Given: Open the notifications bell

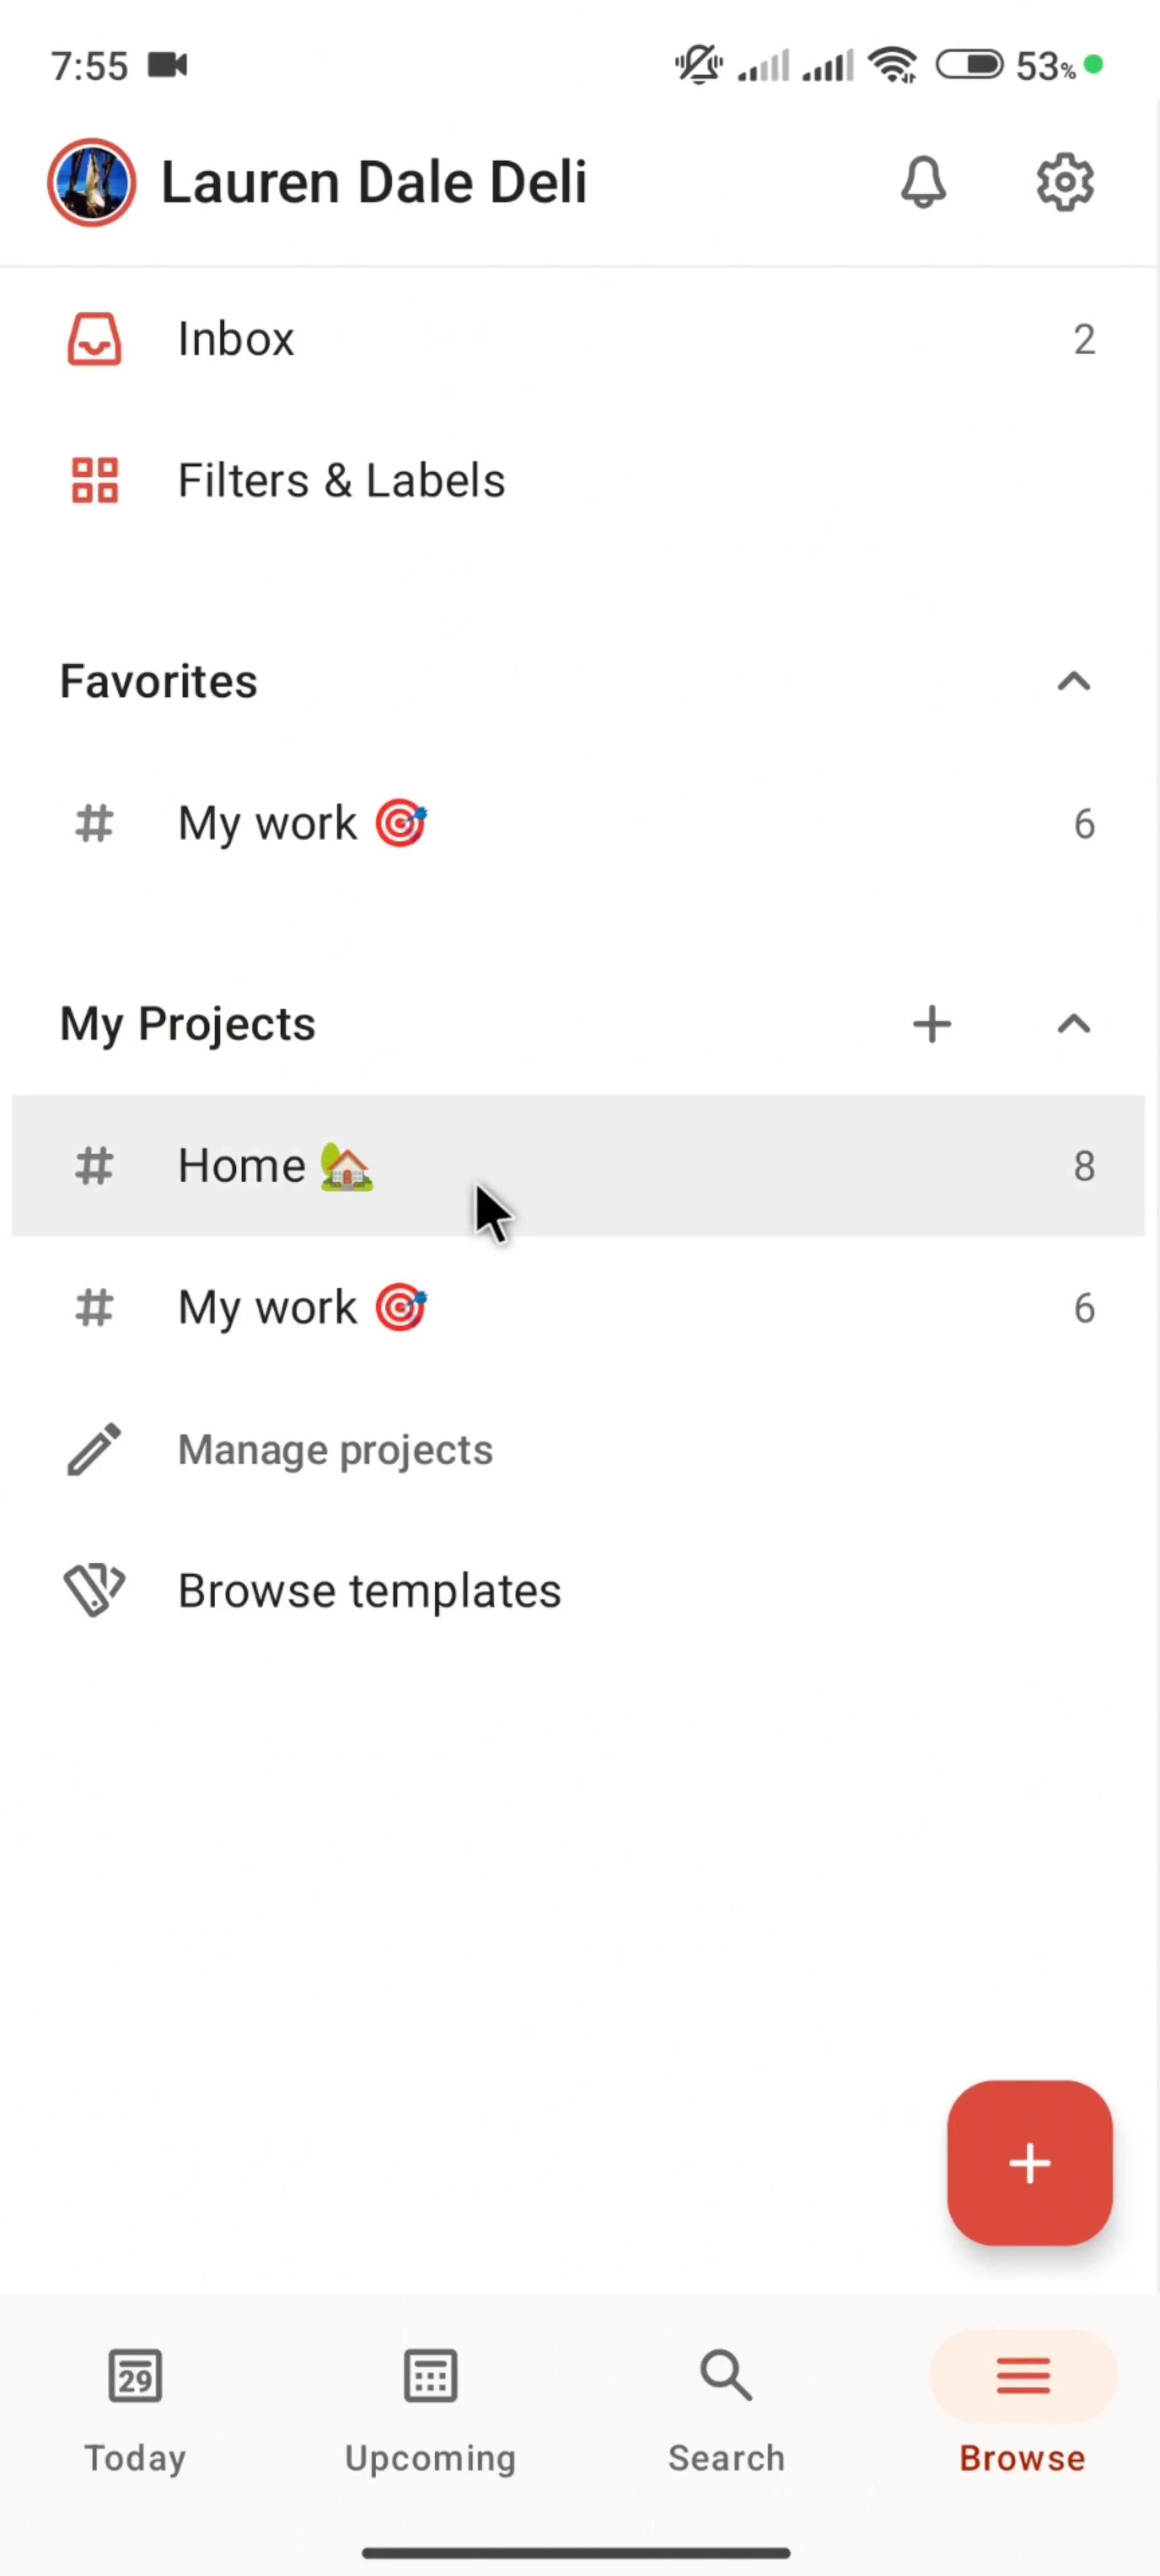Looking at the screenshot, I should click(923, 183).
